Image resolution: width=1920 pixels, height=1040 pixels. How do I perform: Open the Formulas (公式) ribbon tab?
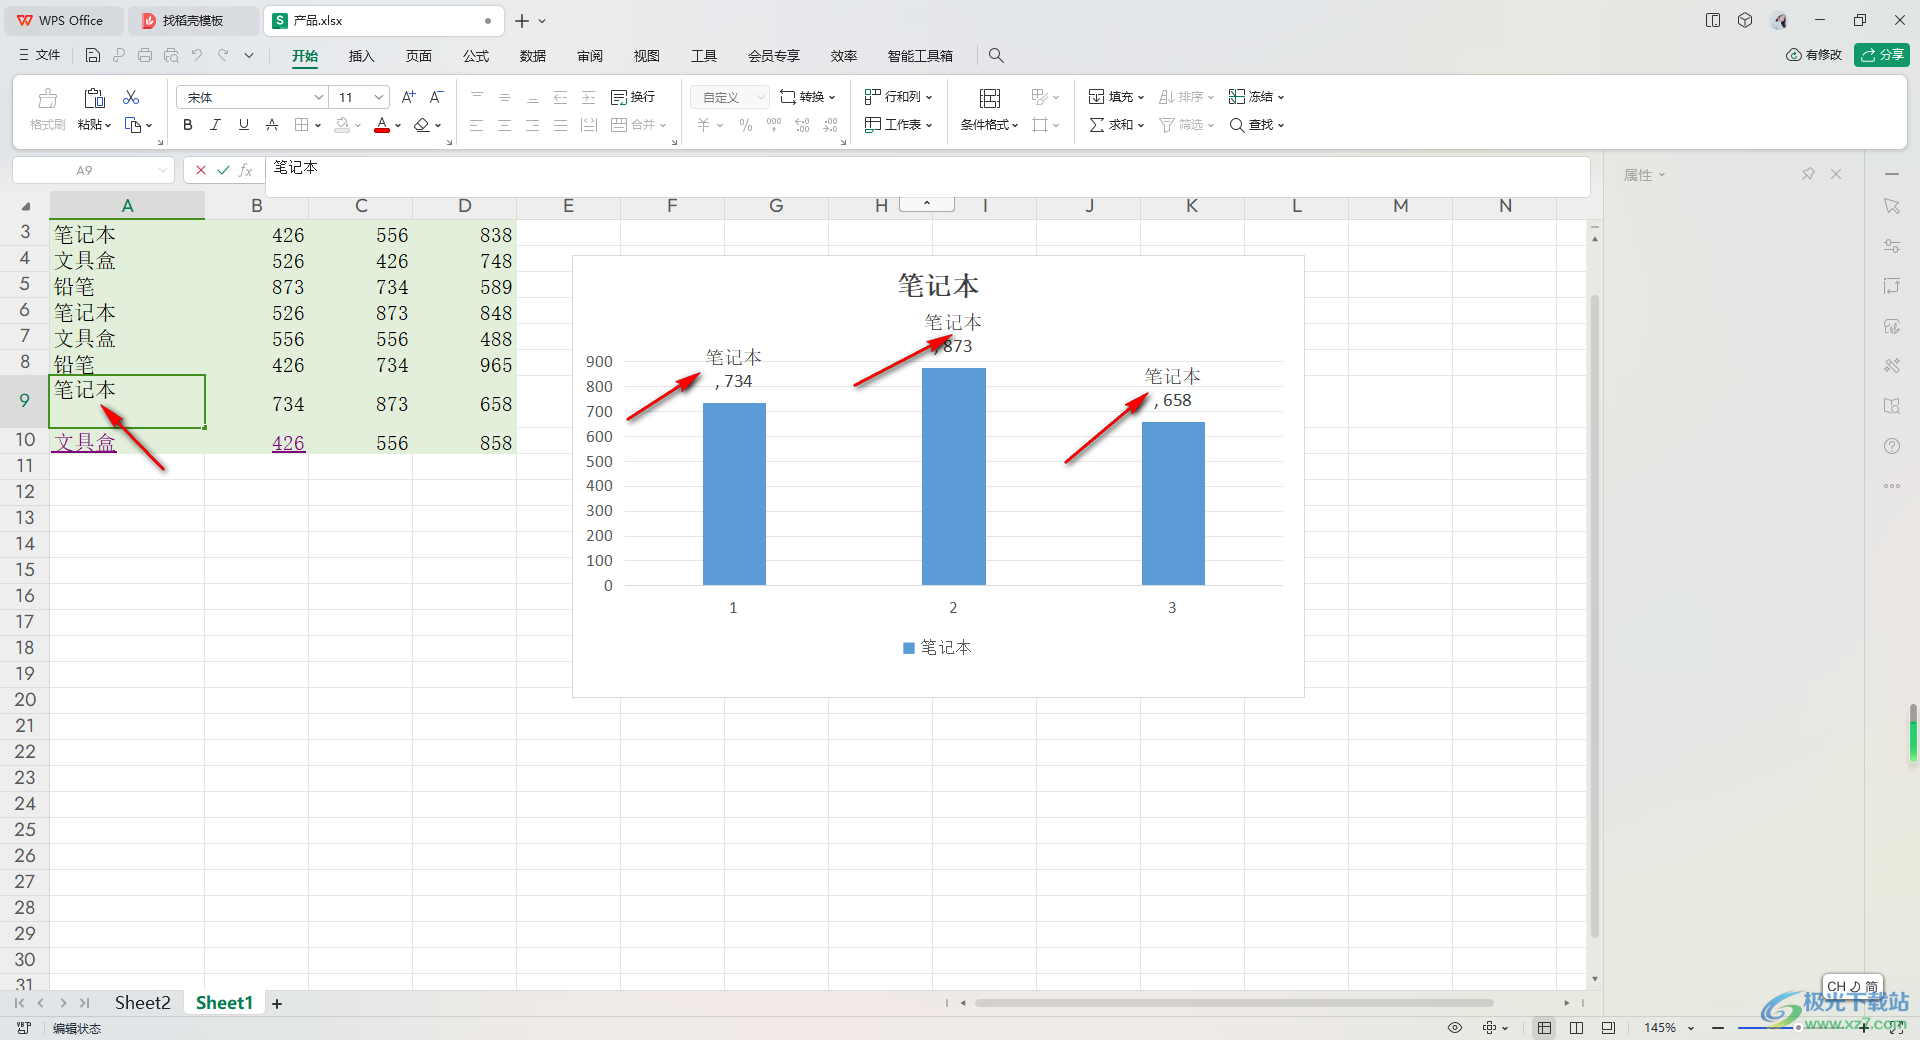click(476, 56)
